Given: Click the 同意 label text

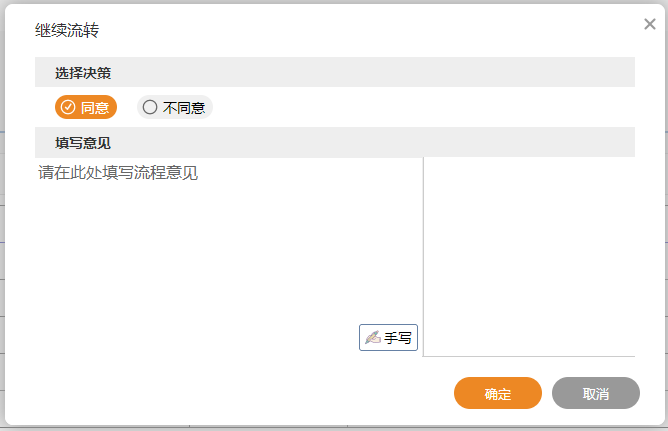Looking at the screenshot, I should click(95, 107).
